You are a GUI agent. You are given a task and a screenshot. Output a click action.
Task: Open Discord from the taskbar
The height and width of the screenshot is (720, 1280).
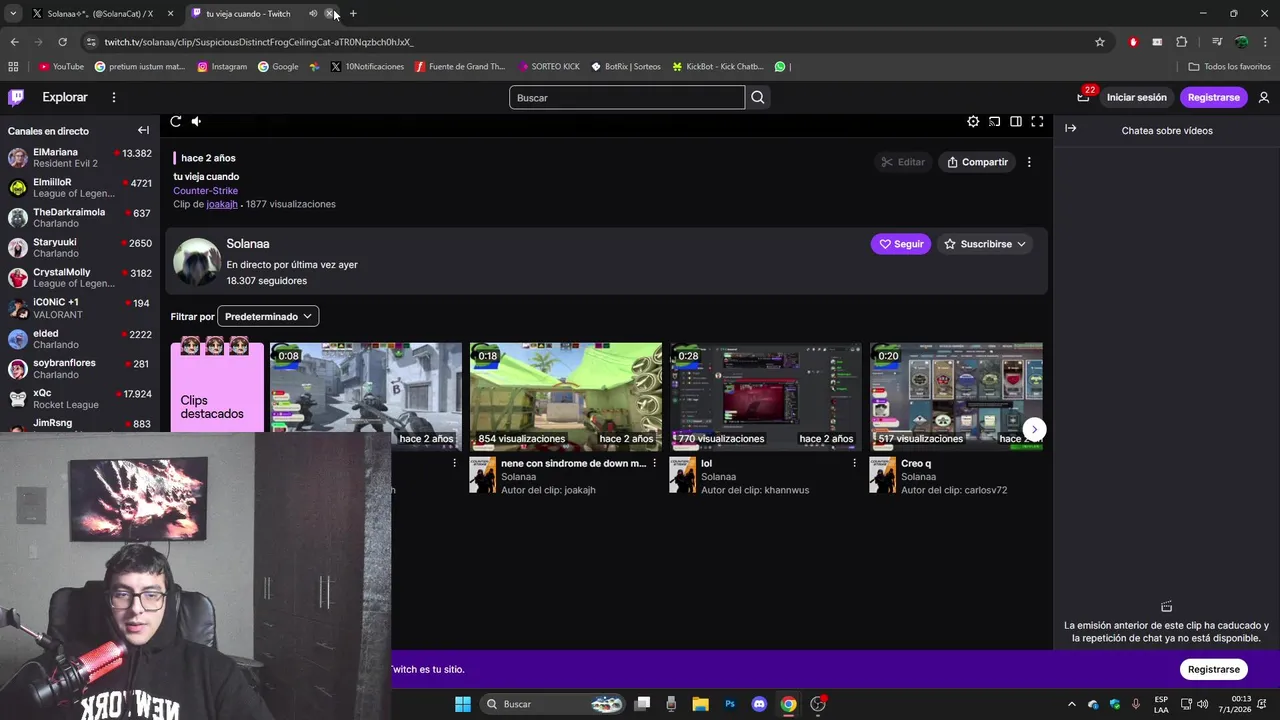click(759, 704)
